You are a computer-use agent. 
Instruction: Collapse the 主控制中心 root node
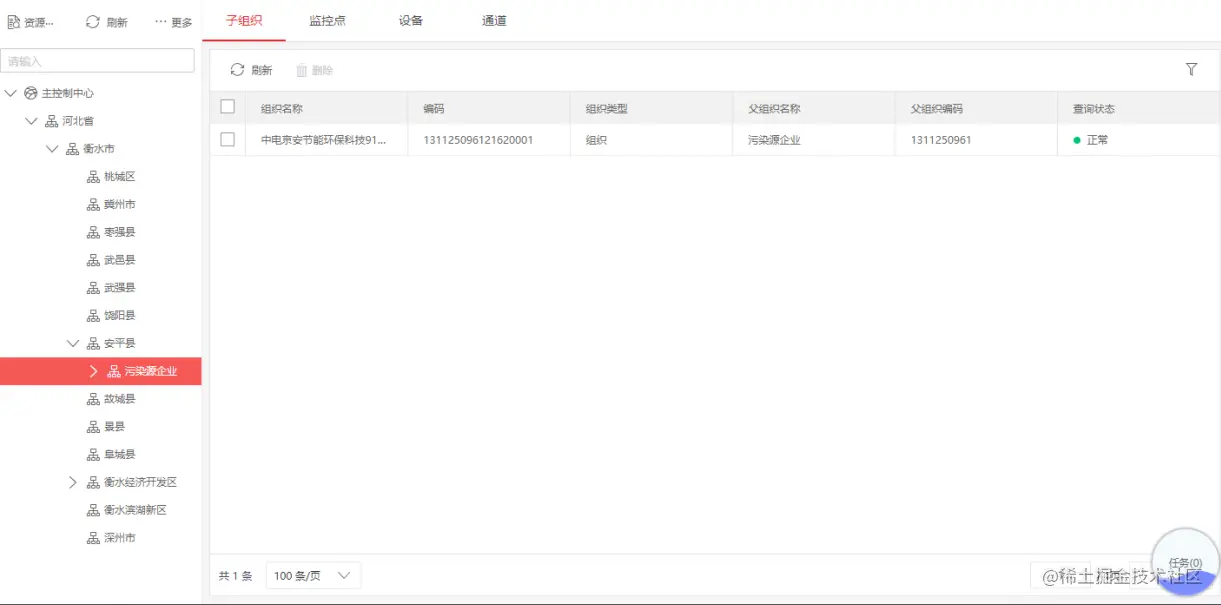[10, 93]
